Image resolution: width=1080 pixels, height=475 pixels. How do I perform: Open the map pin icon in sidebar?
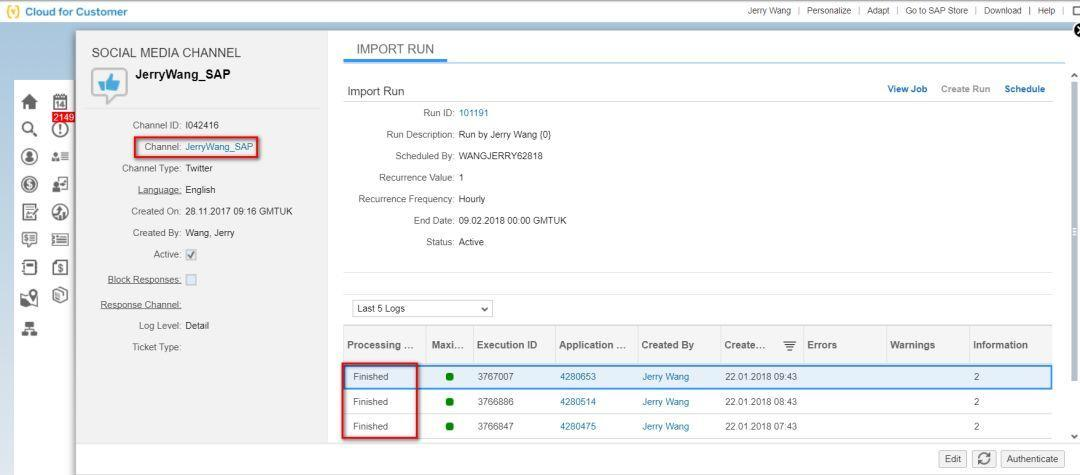29,298
